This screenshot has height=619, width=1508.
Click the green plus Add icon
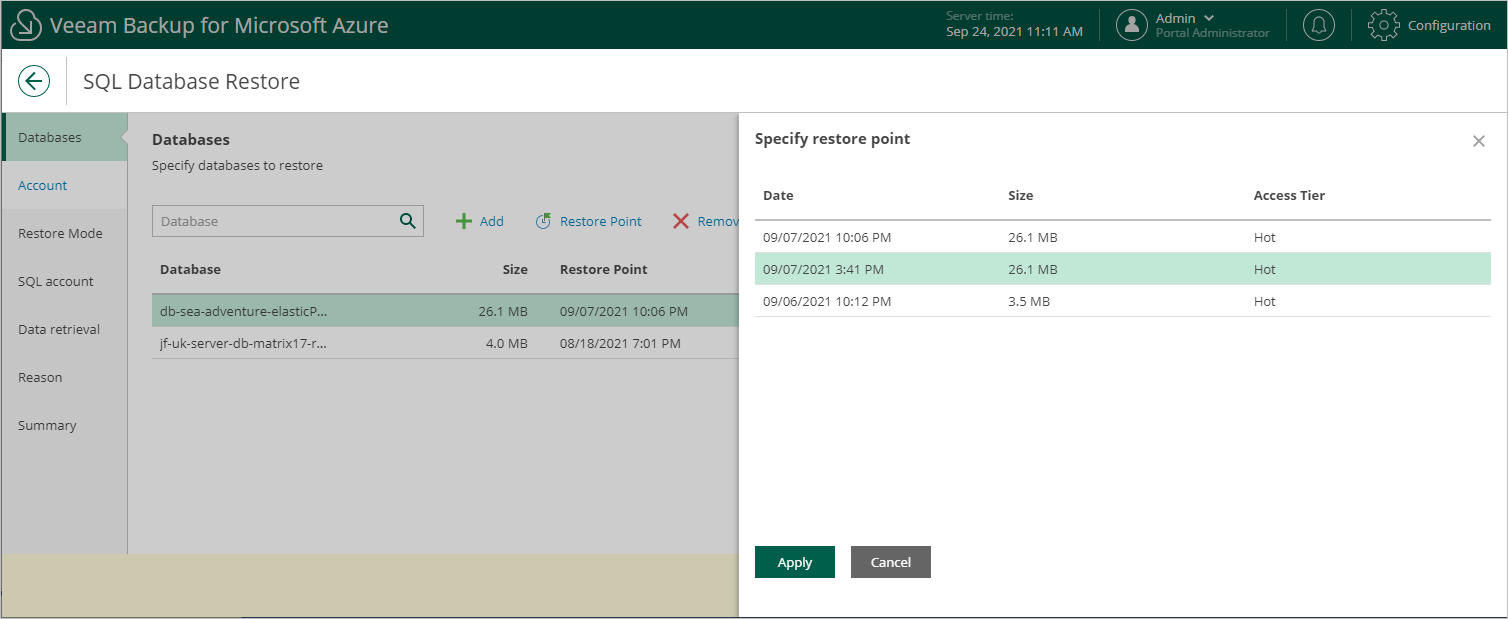pos(464,221)
